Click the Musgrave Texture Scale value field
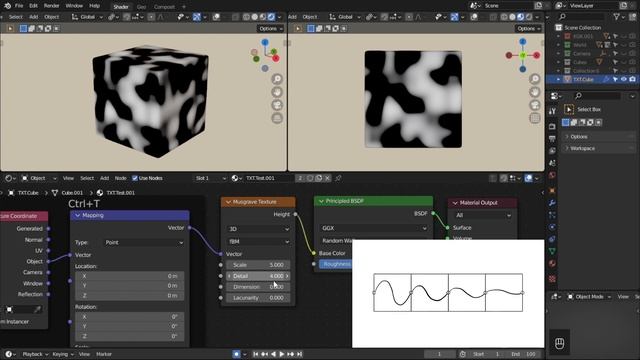Viewport: 640px width, 360px height. coord(258,265)
